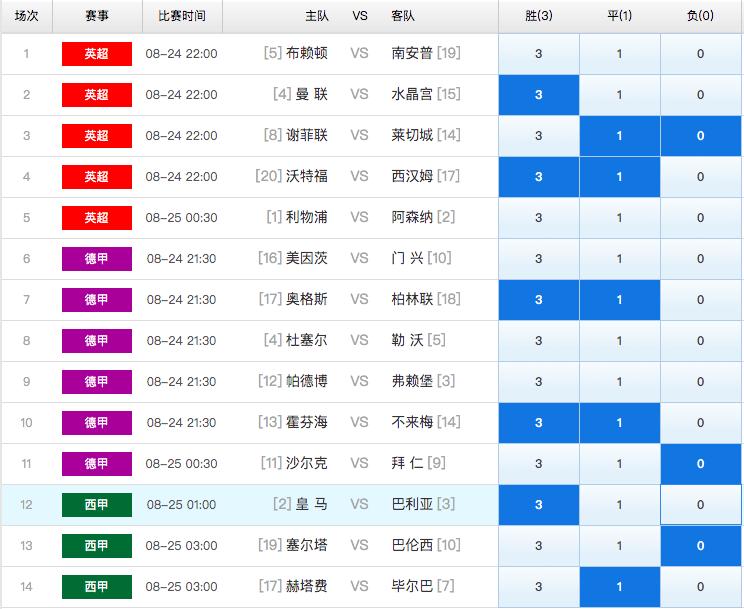
Task: Select loss (0) for 霍芬海 vs 不来梅
Action: (701, 423)
